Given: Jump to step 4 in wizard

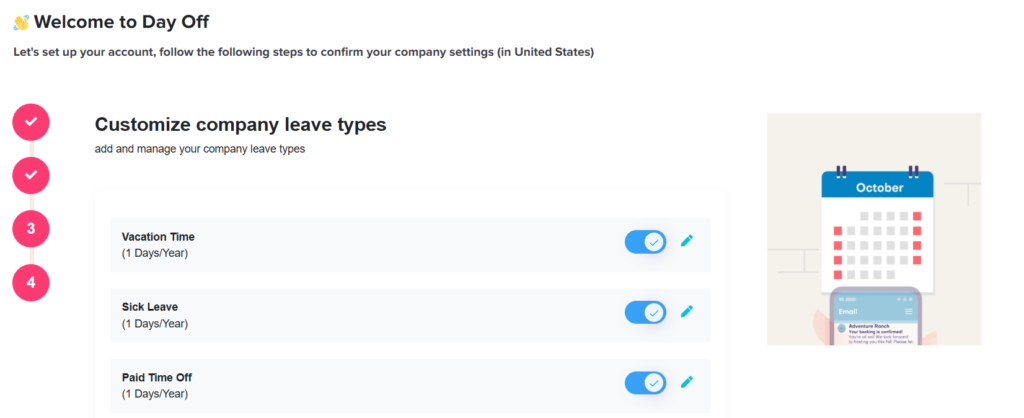Looking at the screenshot, I should point(31,282).
